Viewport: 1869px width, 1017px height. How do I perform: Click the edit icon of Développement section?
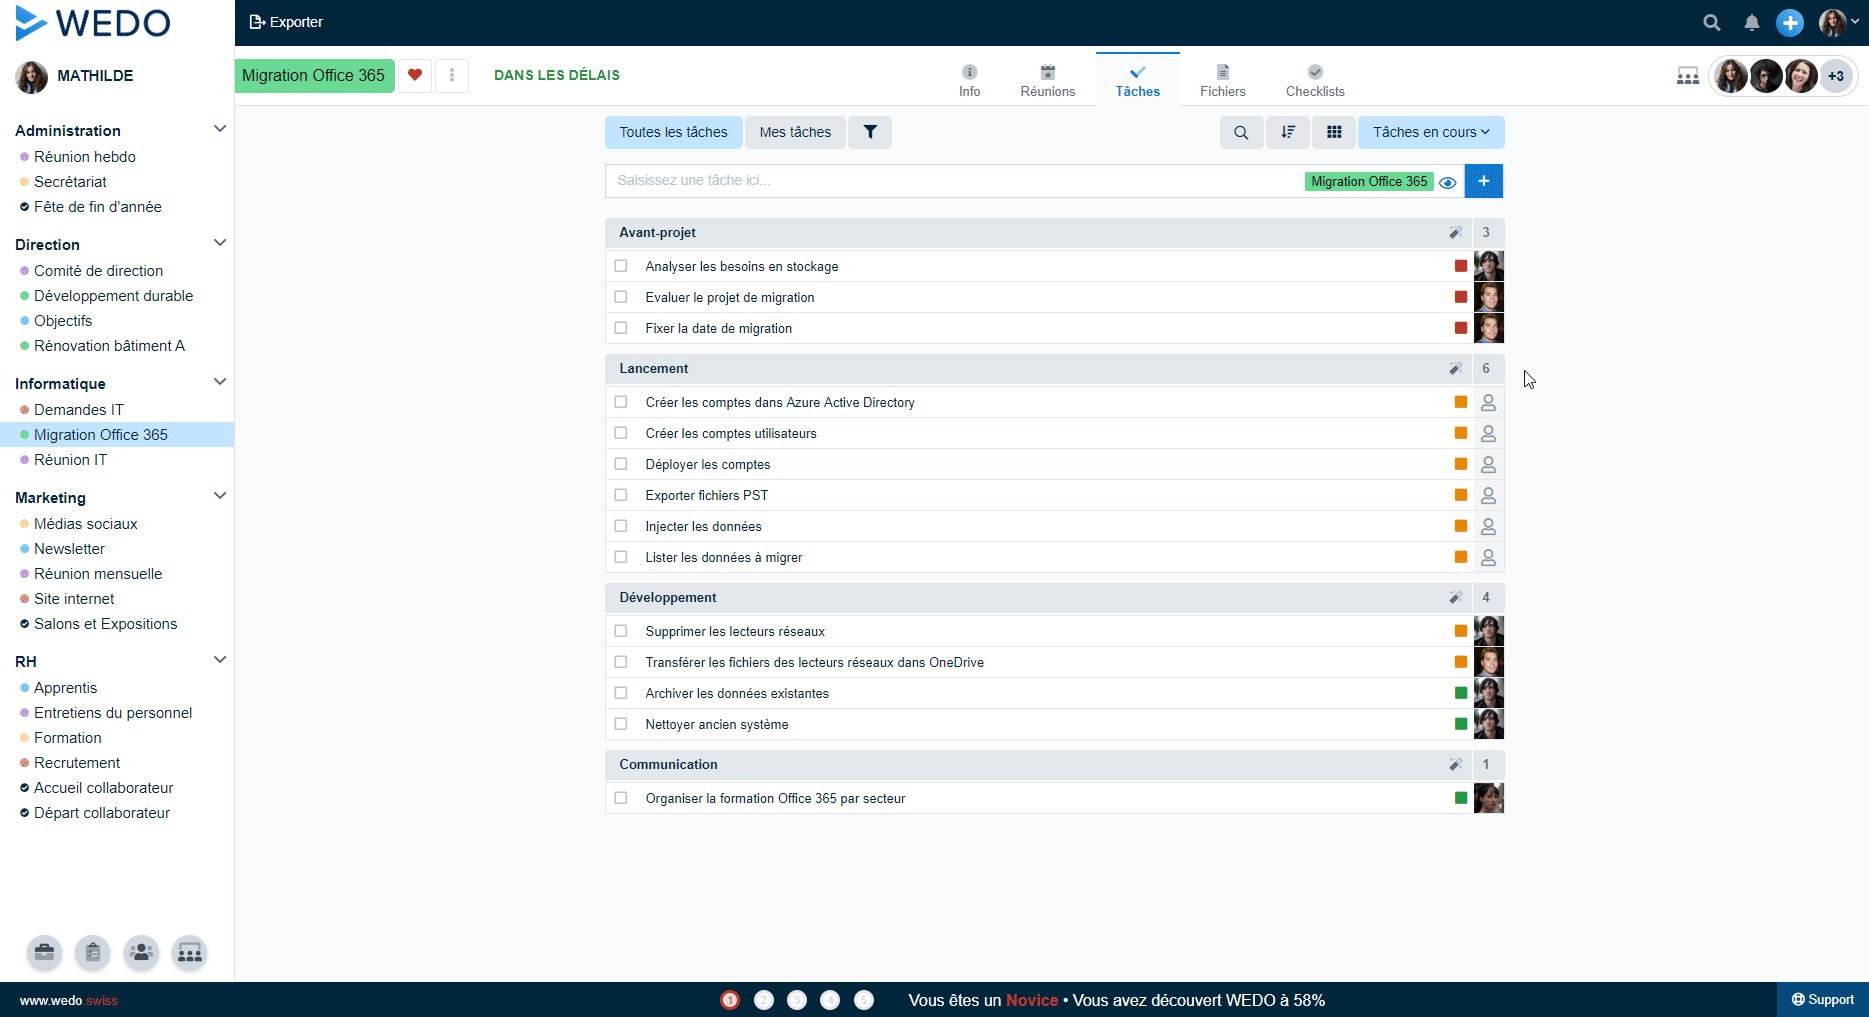coord(1455,598)
